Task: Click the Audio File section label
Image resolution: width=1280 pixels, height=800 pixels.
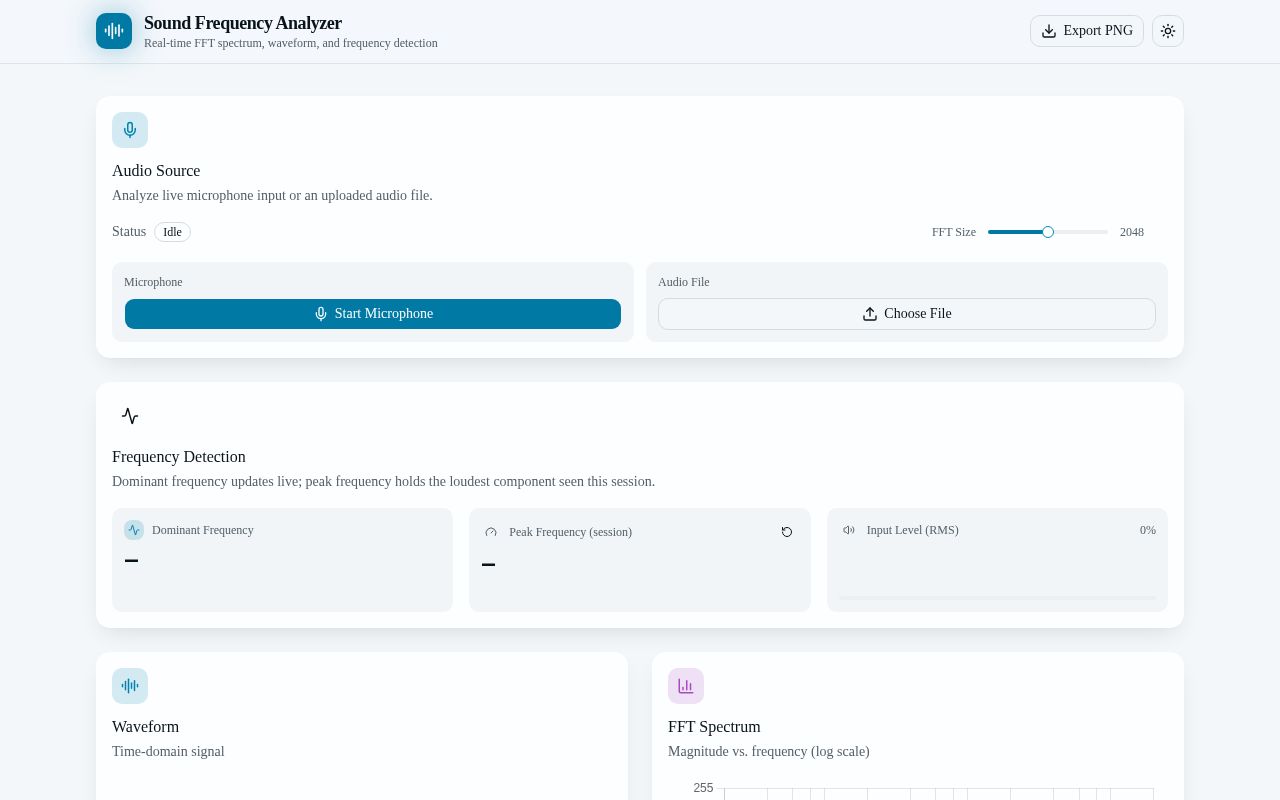Action: pyautogui.click(x=684, y=282)
